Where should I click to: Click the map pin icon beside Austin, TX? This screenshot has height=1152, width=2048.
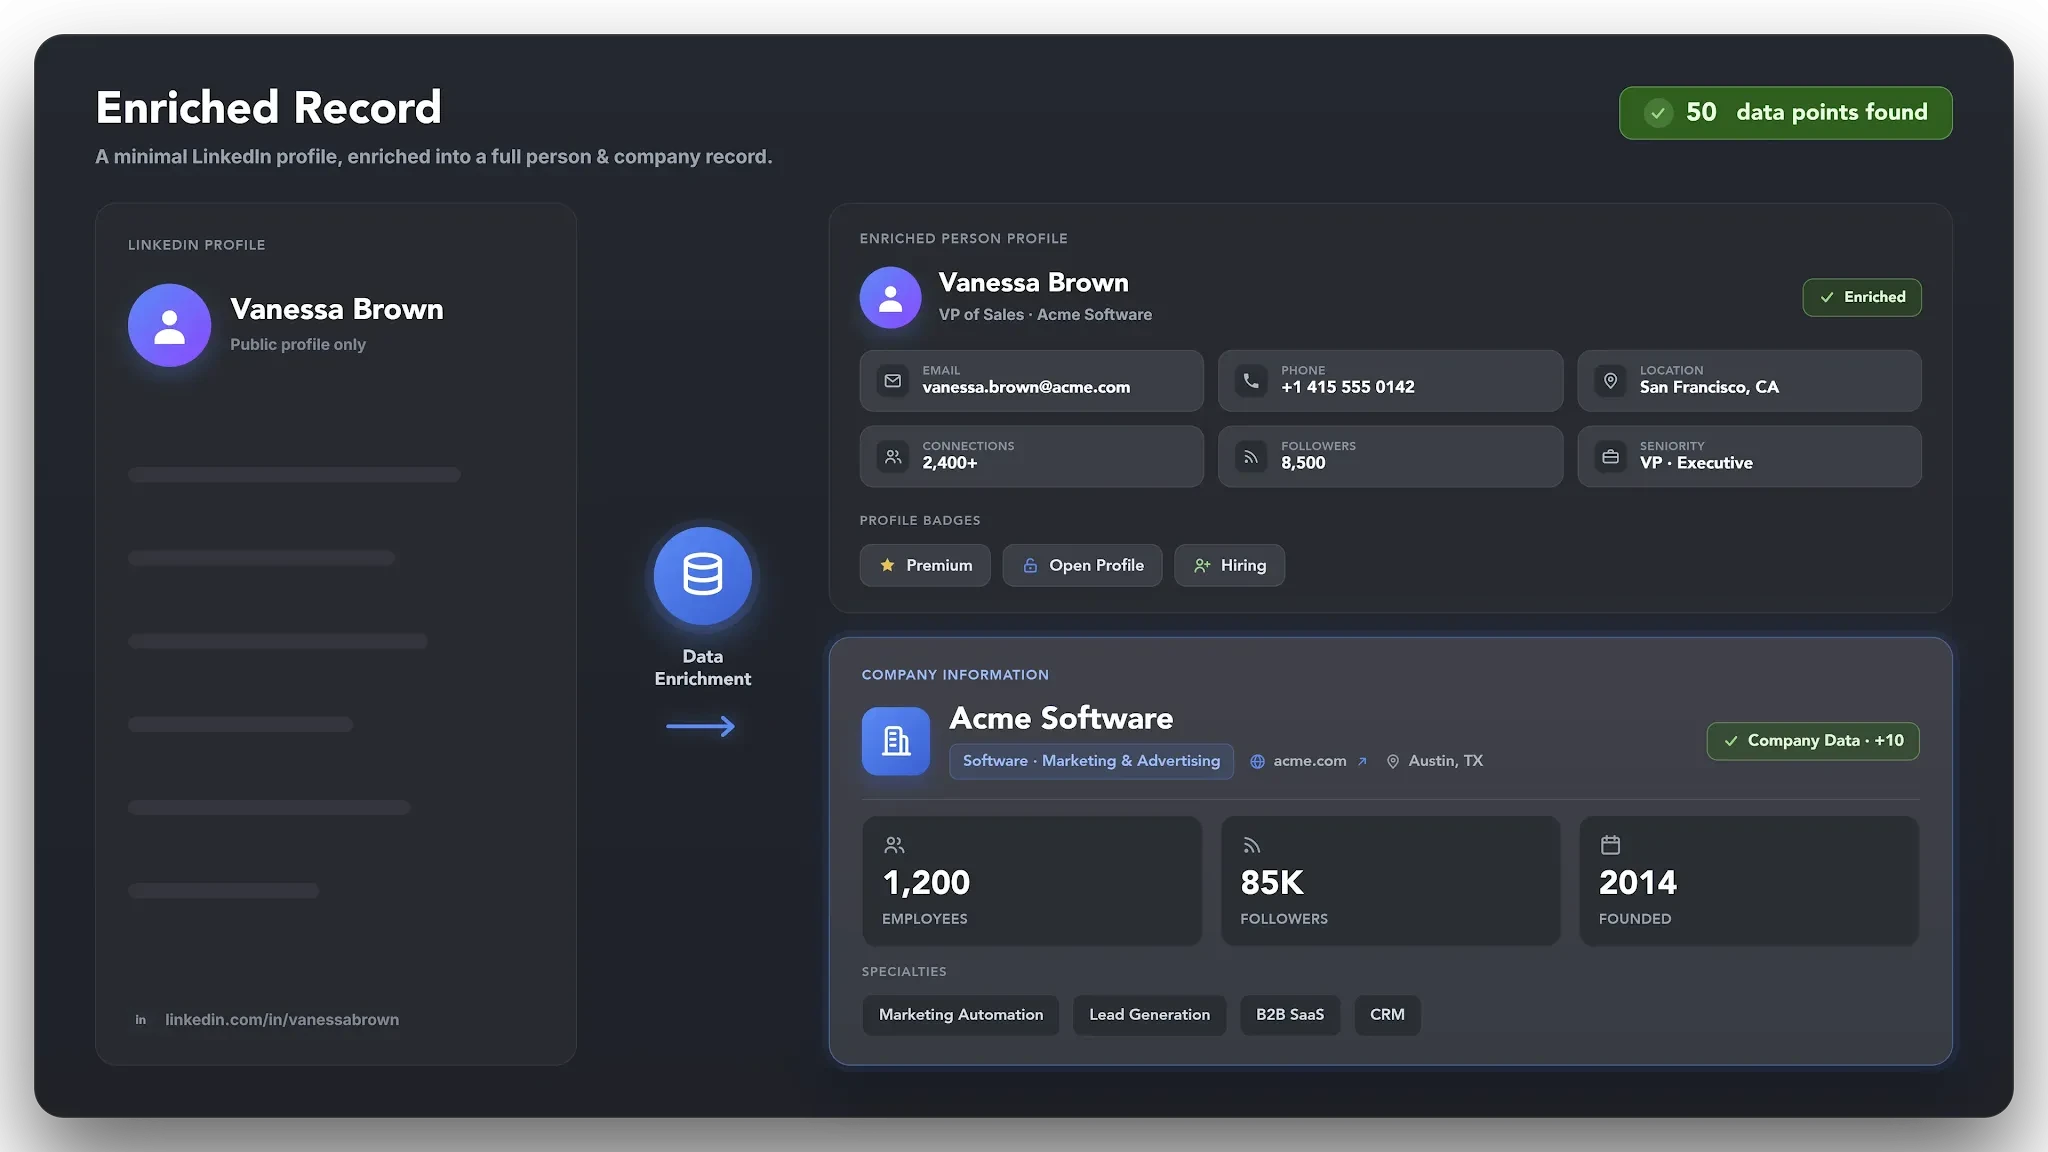[1392, 762]
